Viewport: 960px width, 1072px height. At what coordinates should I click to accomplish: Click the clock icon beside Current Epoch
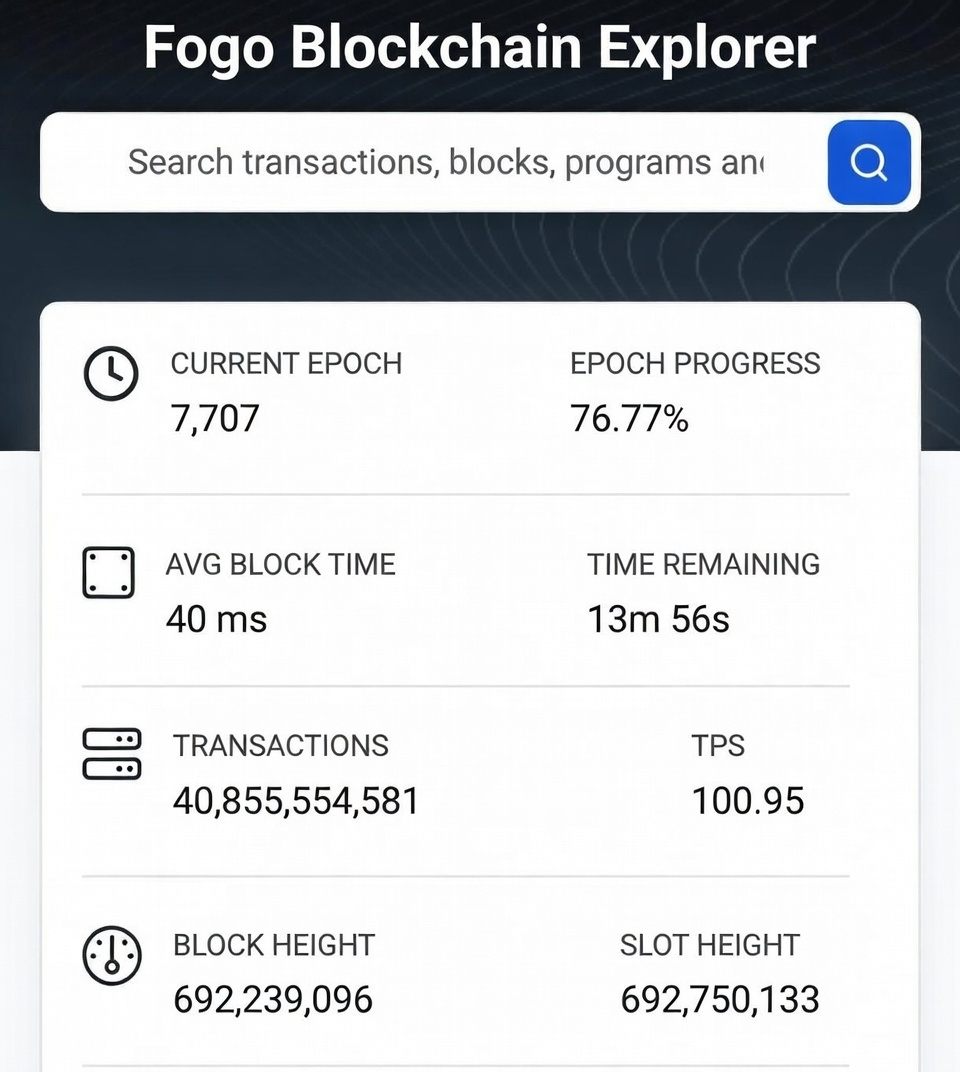(111, 373)
